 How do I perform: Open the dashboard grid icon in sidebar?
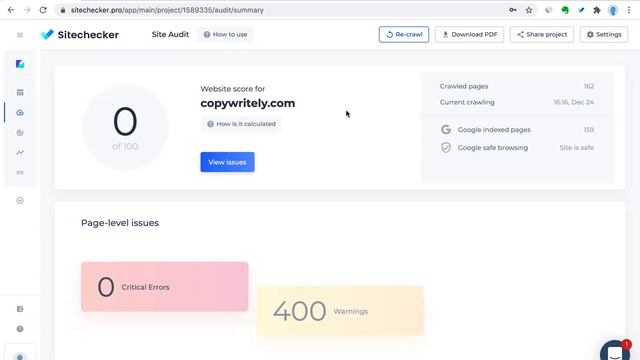pos(20,93)
